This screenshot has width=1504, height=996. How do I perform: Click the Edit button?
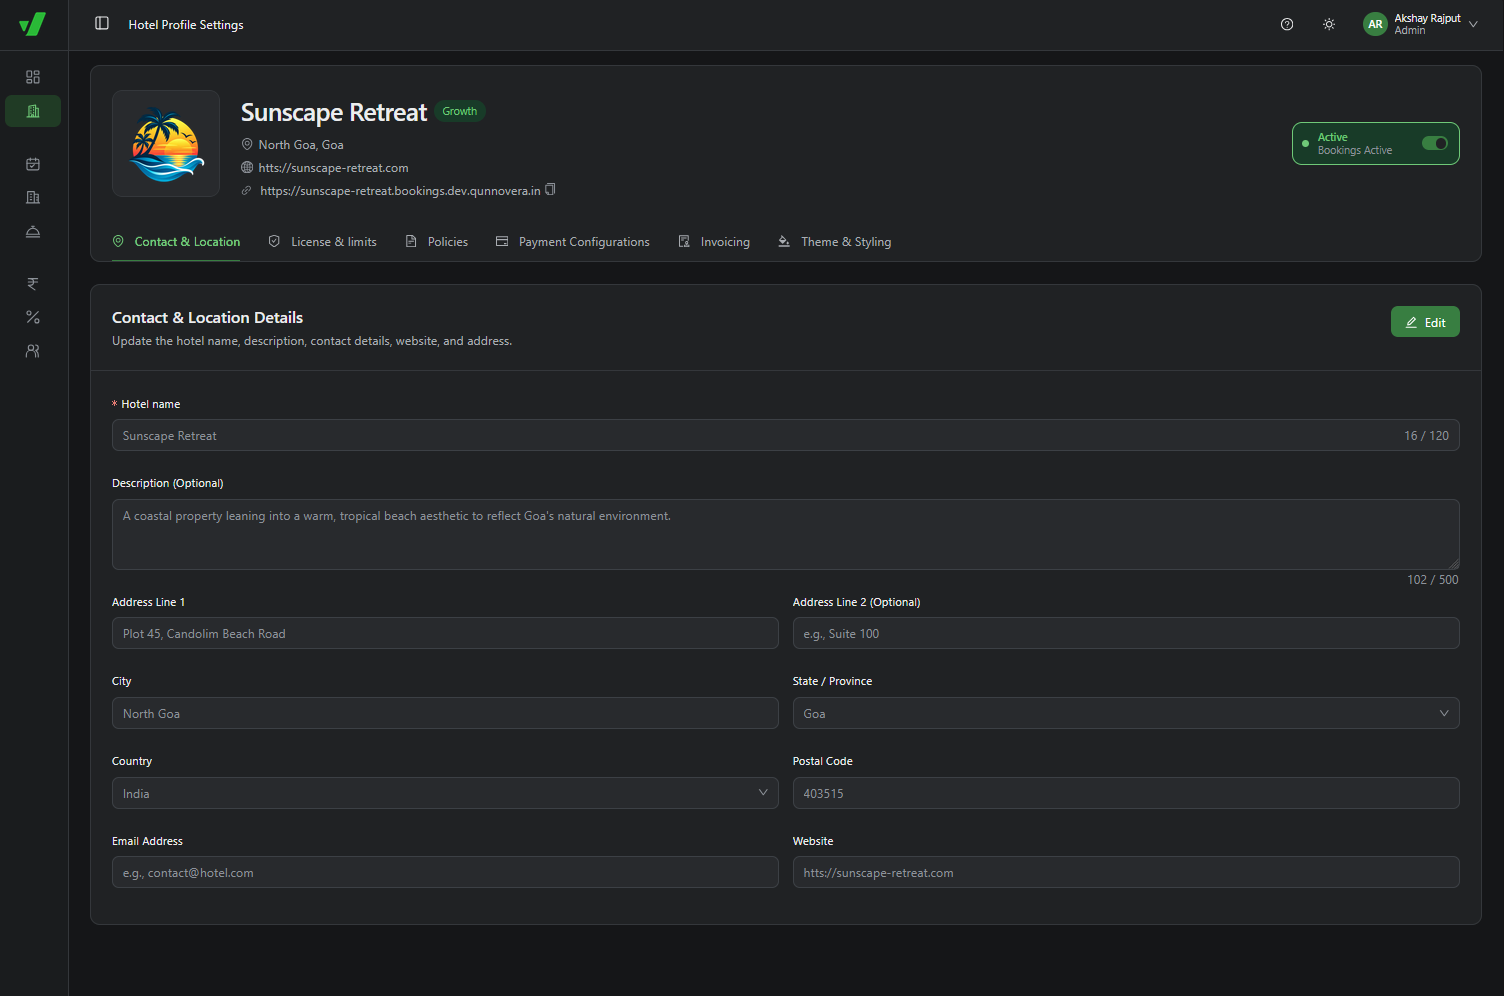(1425, 322)
